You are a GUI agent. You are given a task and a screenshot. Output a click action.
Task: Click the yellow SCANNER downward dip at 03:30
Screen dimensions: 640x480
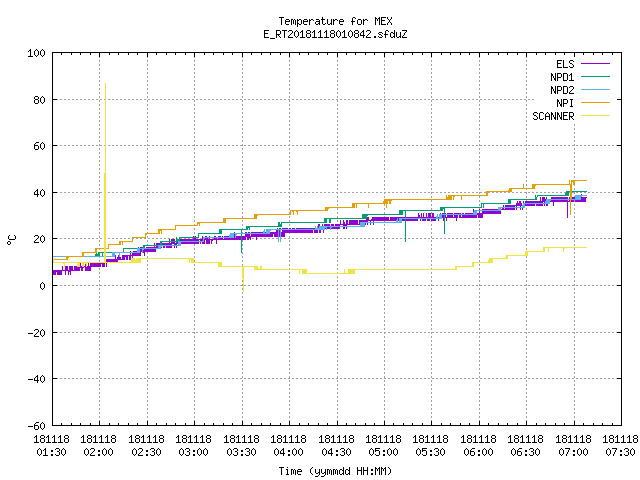(243, 290)
